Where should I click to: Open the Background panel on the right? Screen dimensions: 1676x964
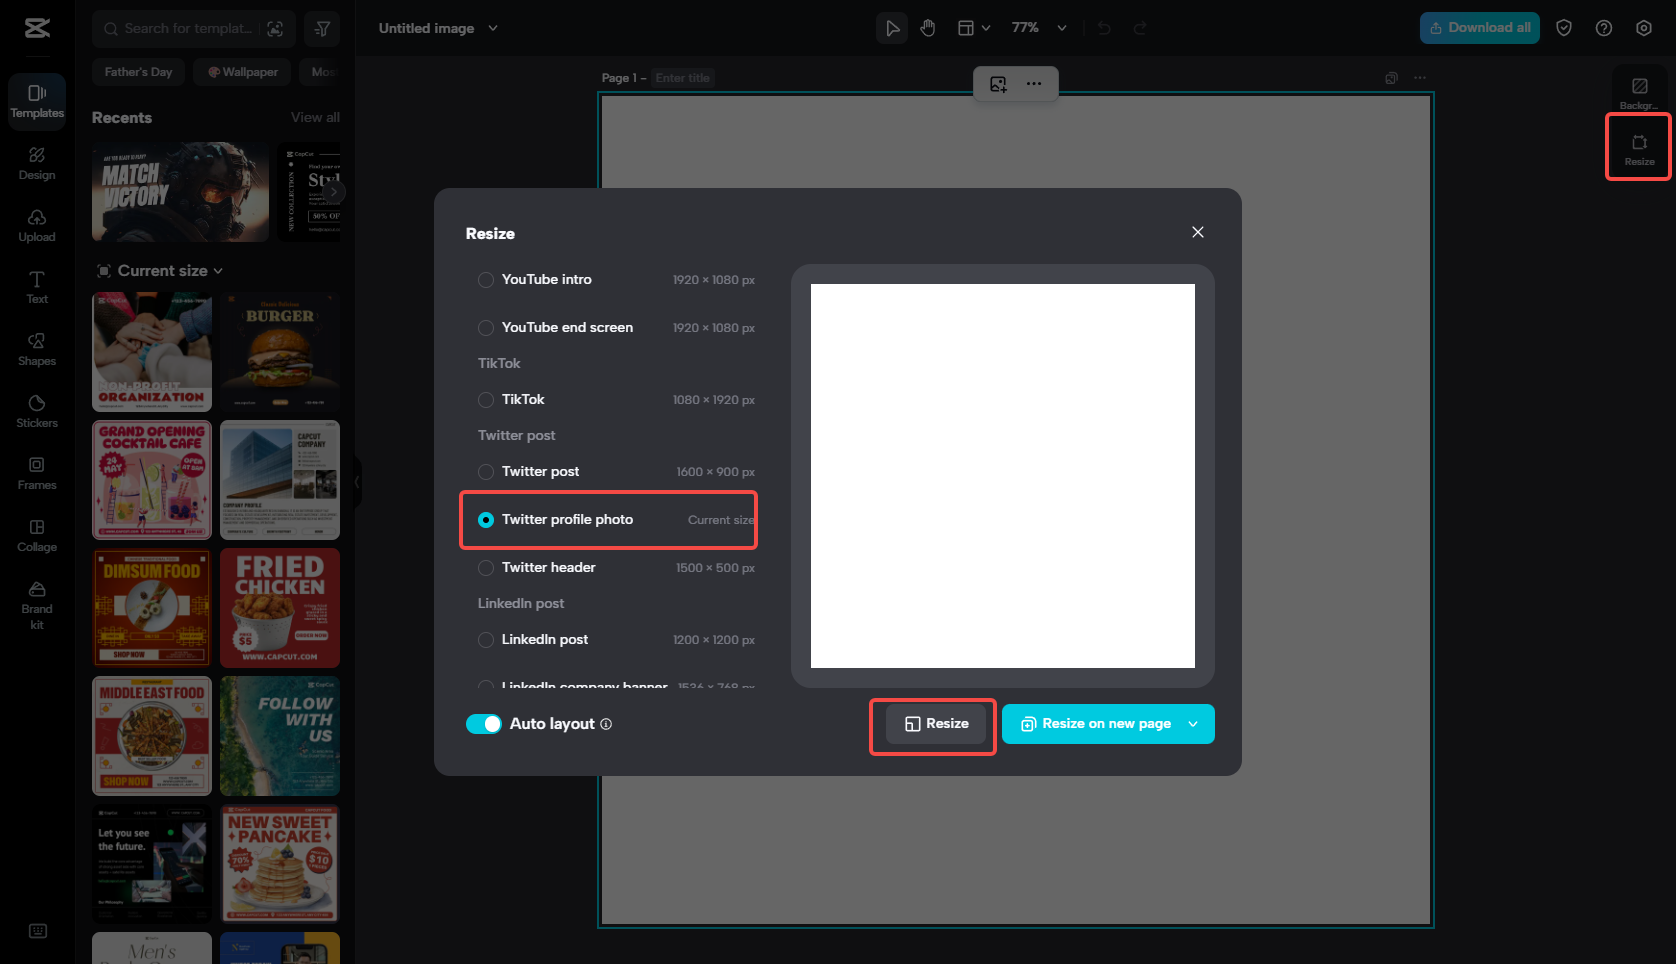click(x=1638, y=90)
